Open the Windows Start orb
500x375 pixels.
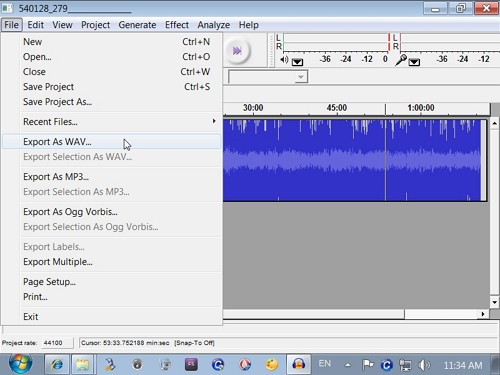coord(20,364)
